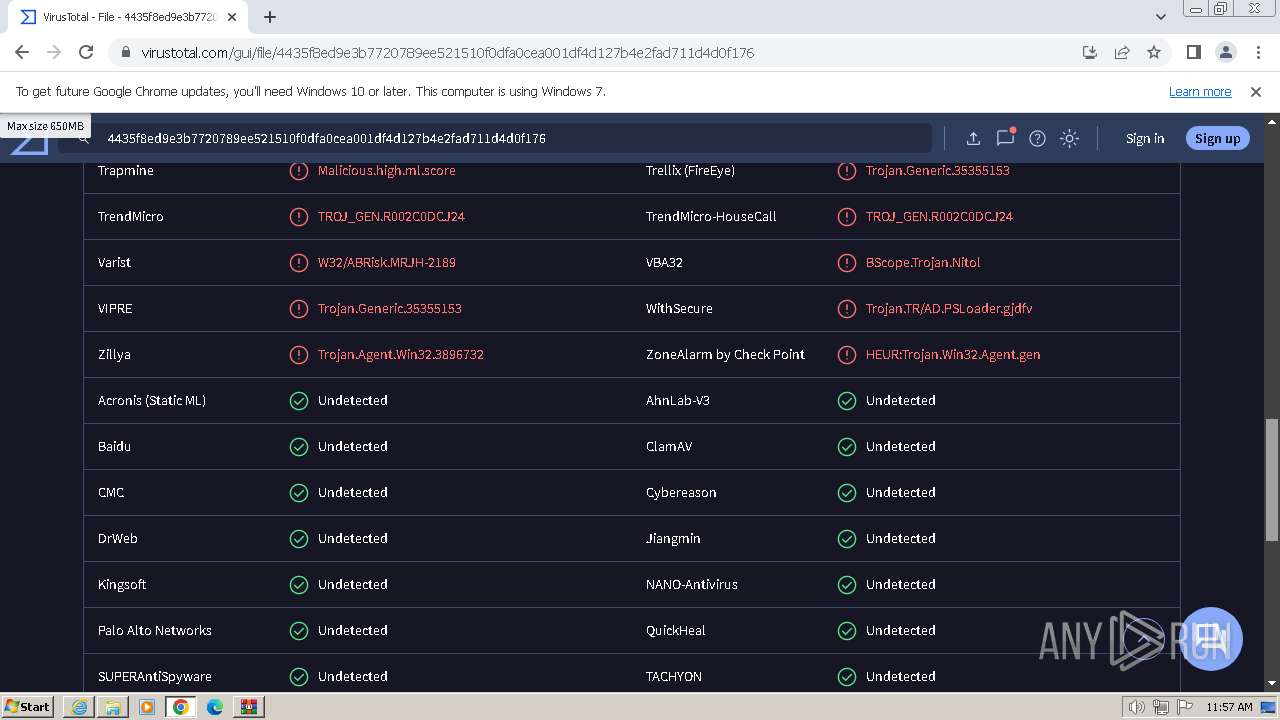
Task: Click WithSecure Trojan.TR/AD.PSLoader.gjdfv result
Action: (x=949, y=308)
